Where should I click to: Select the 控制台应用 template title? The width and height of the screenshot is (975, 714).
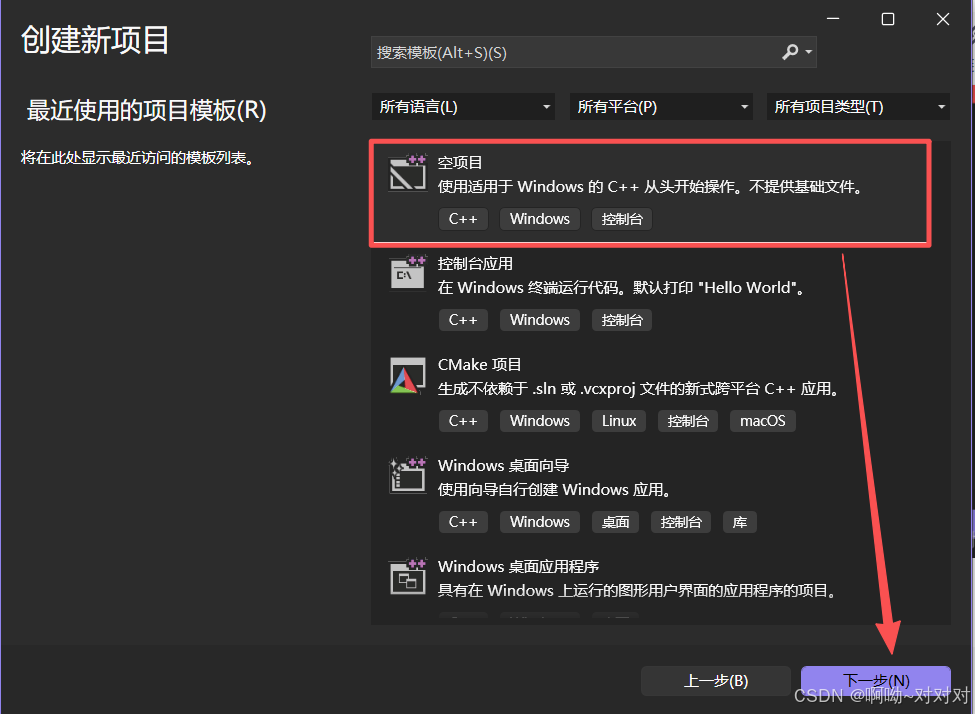click(x=475, y=264)
